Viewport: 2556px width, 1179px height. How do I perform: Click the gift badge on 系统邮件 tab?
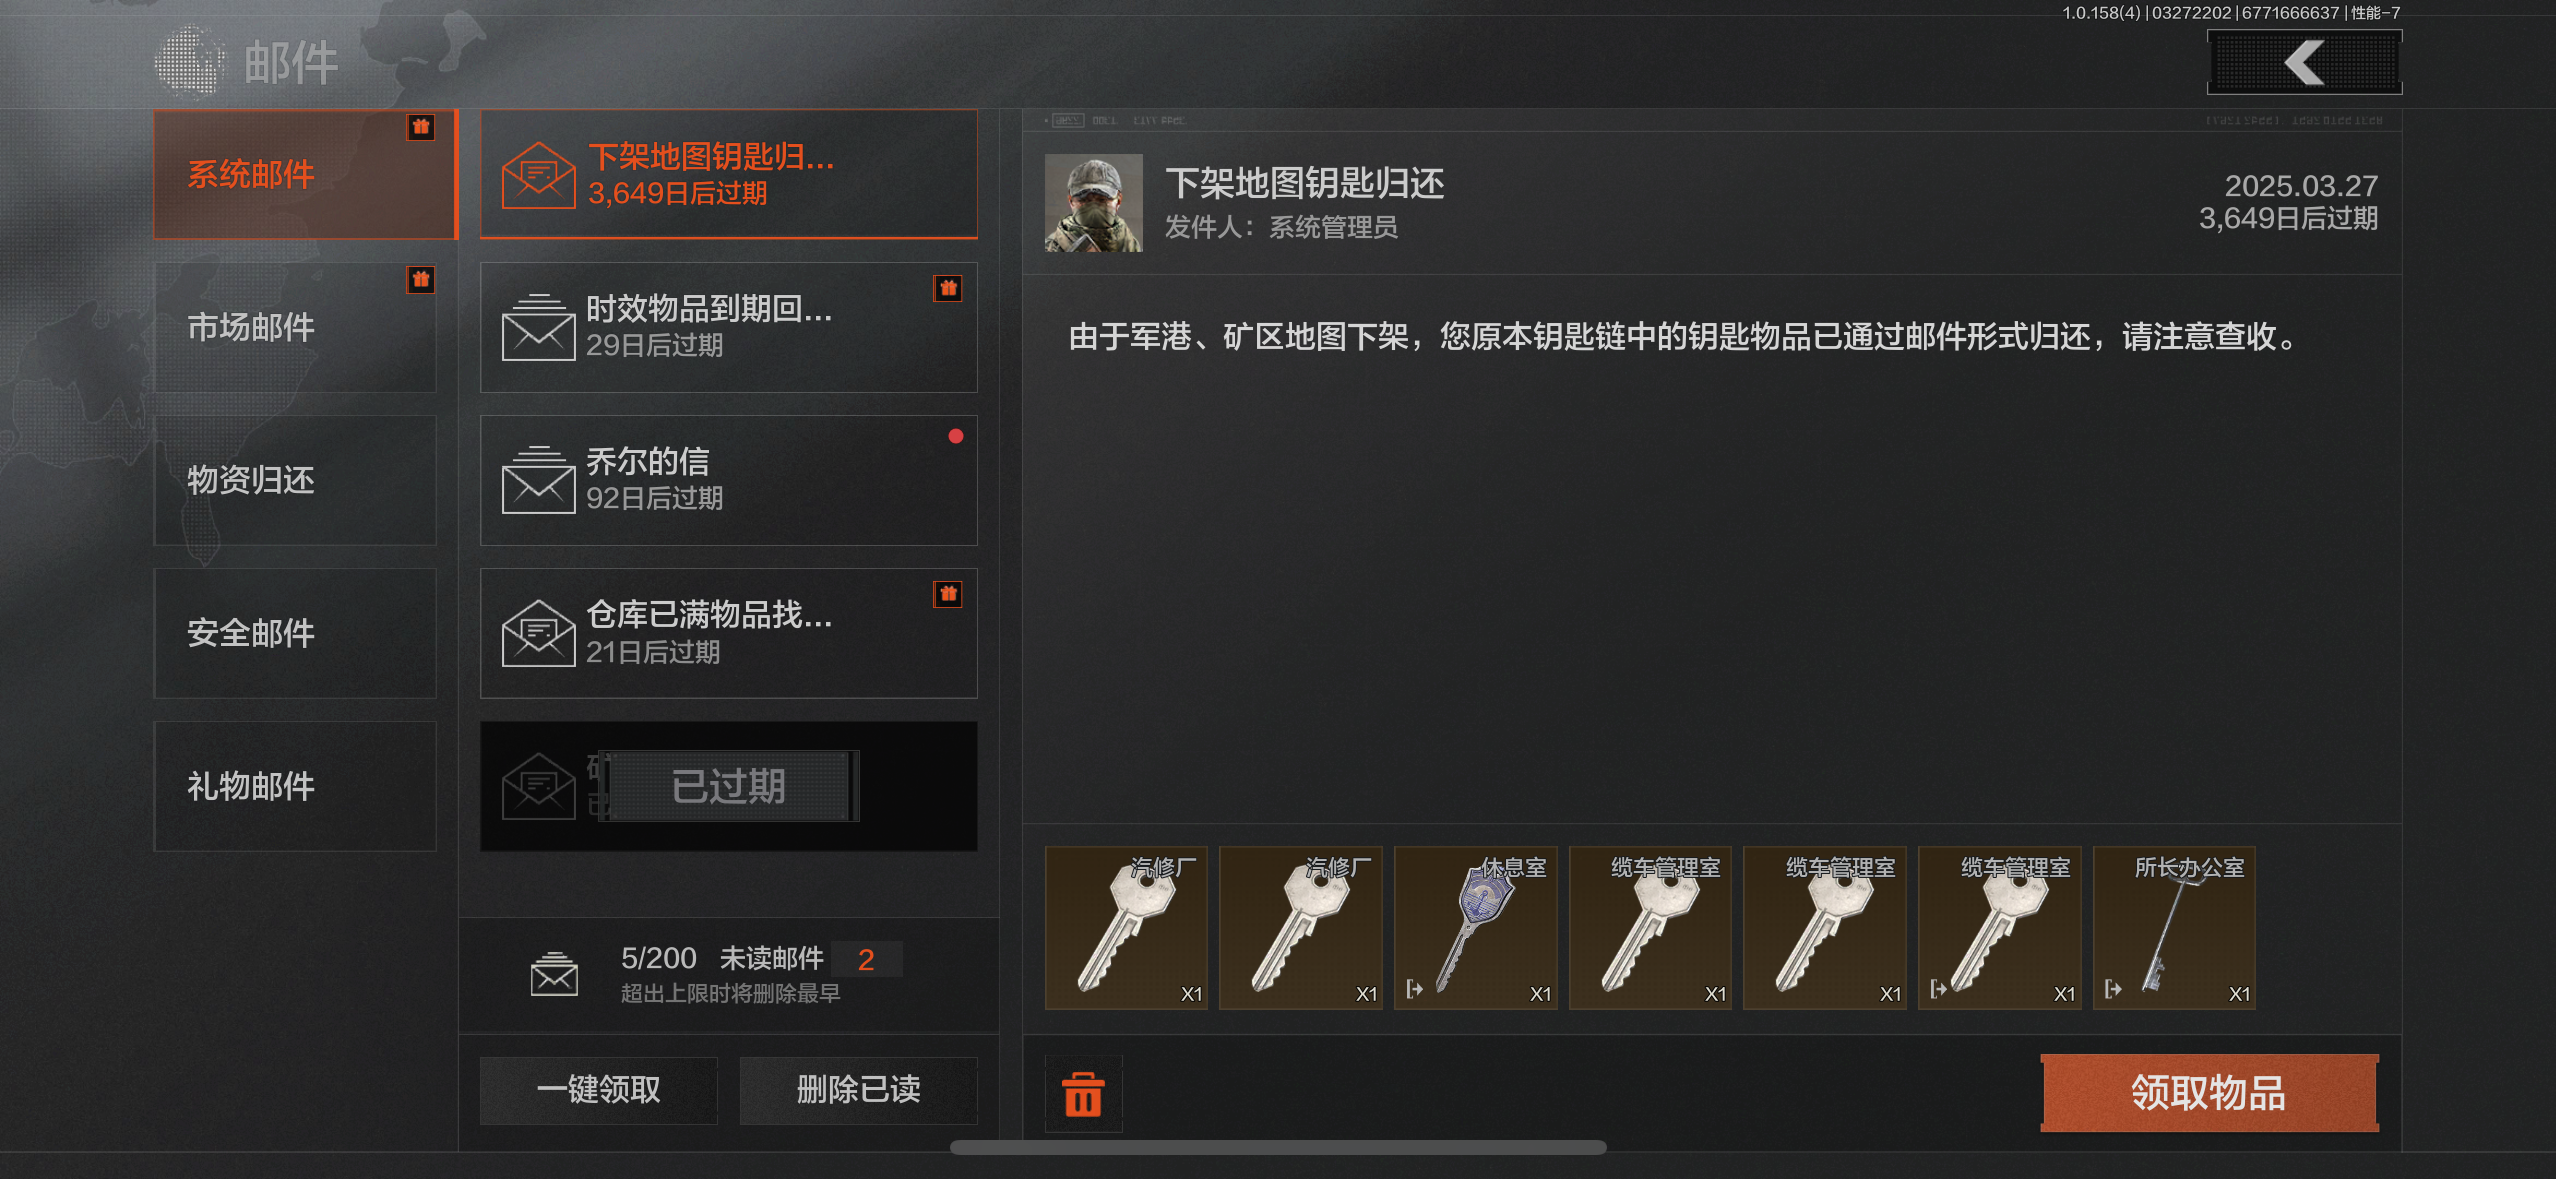(421, 127)
